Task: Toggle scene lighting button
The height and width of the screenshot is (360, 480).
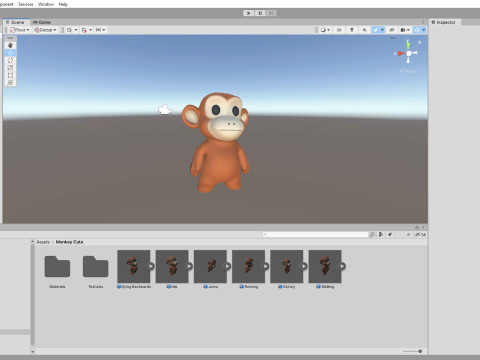Action: click(352, 30)
